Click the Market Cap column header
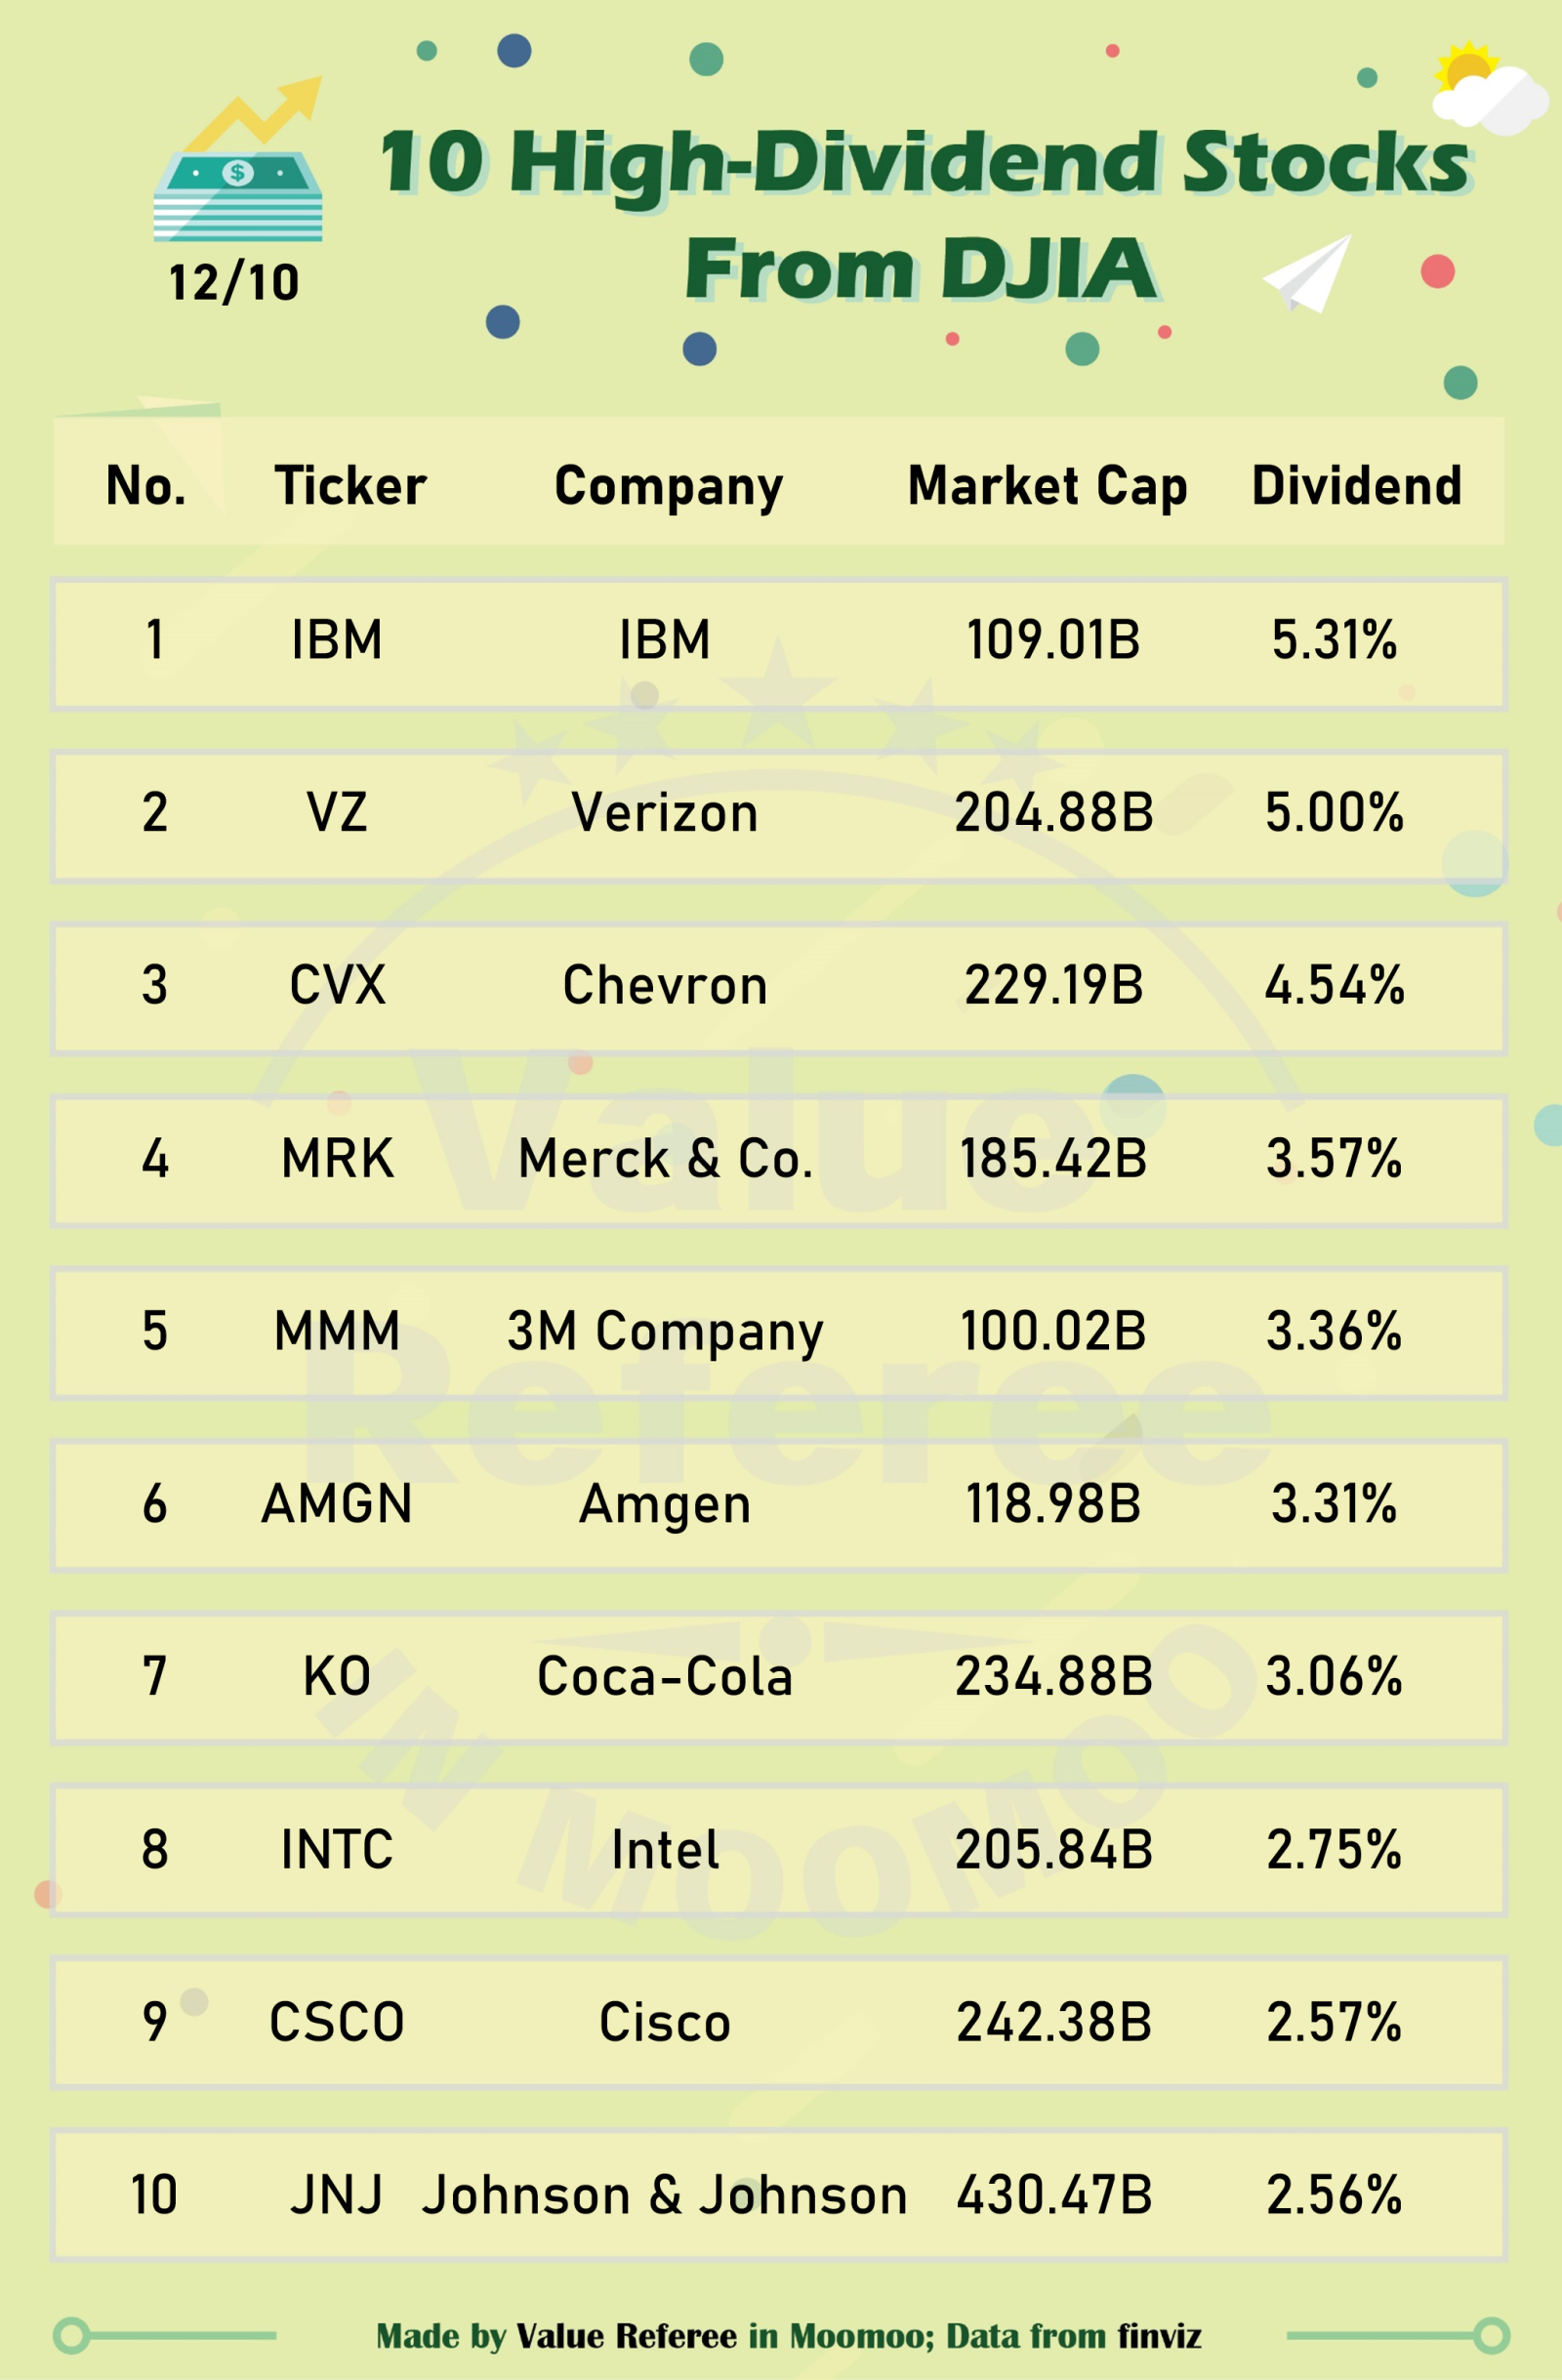The width and height of the screenshot is (1562, 2380). point(1047,486)
